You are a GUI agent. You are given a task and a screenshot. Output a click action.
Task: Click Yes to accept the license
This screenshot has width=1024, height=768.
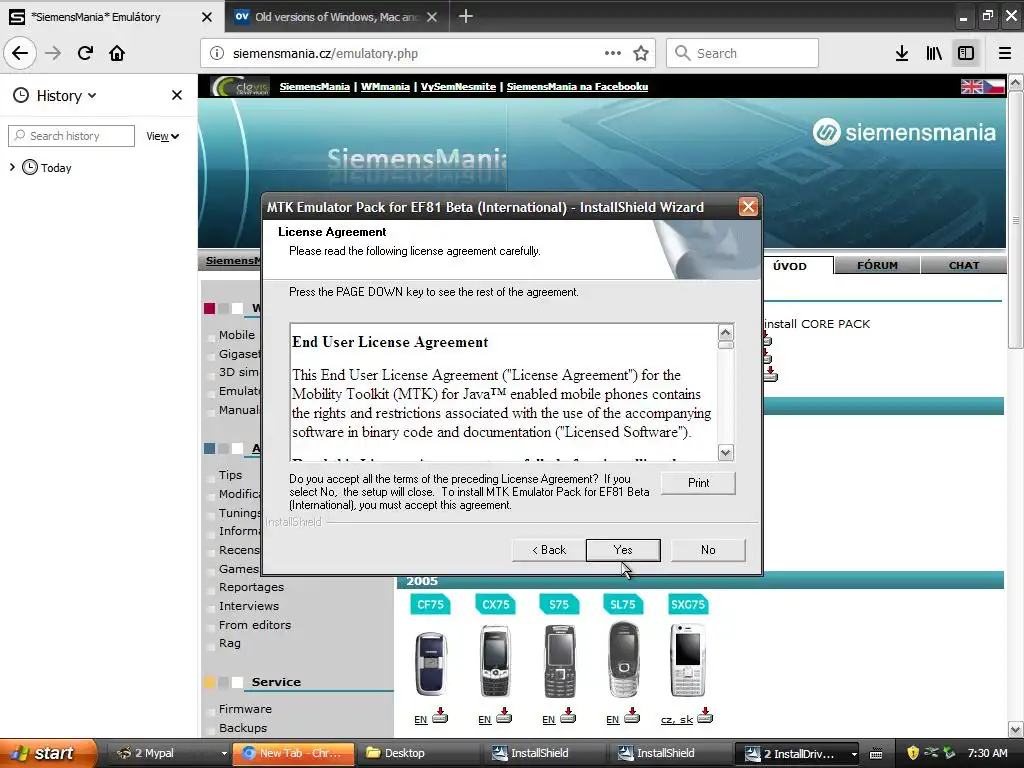(623, 550)
